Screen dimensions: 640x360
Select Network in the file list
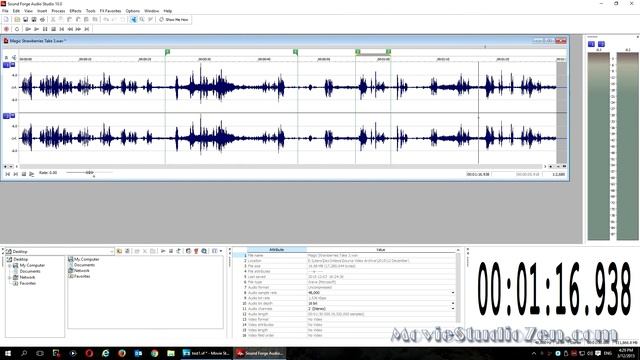(x=81, y=271)
